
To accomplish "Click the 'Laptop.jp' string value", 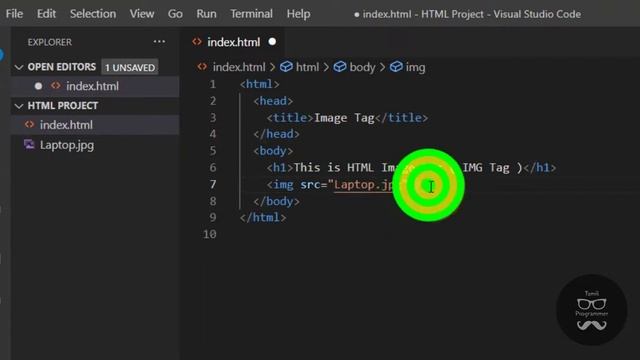I will [x=363, y=185].
